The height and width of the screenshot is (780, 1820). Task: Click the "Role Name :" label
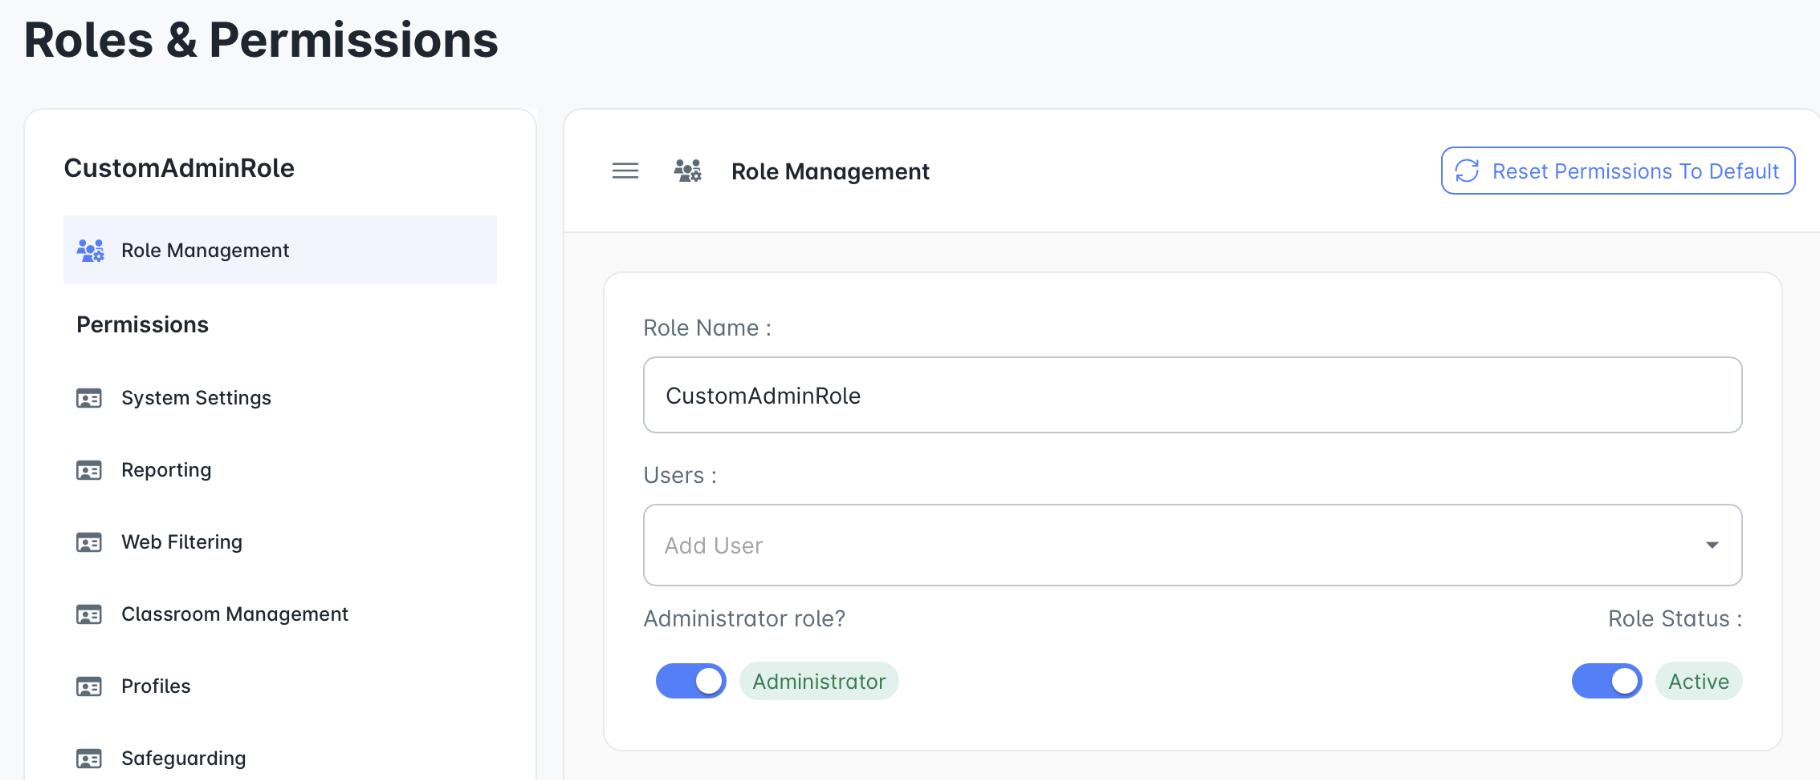point(707,328)
